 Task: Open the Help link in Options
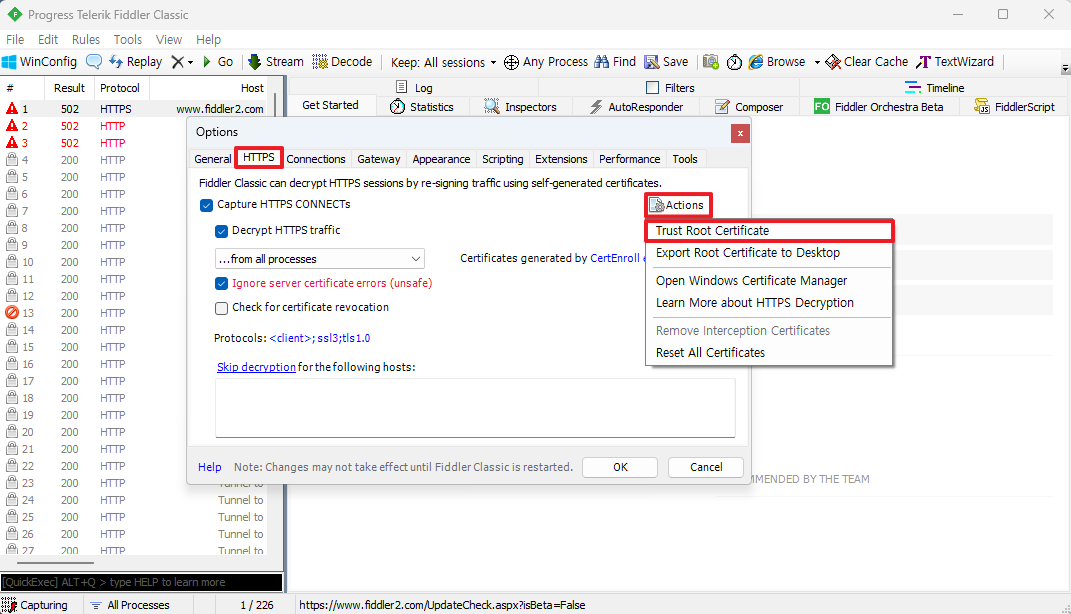(x=210, y=467)
